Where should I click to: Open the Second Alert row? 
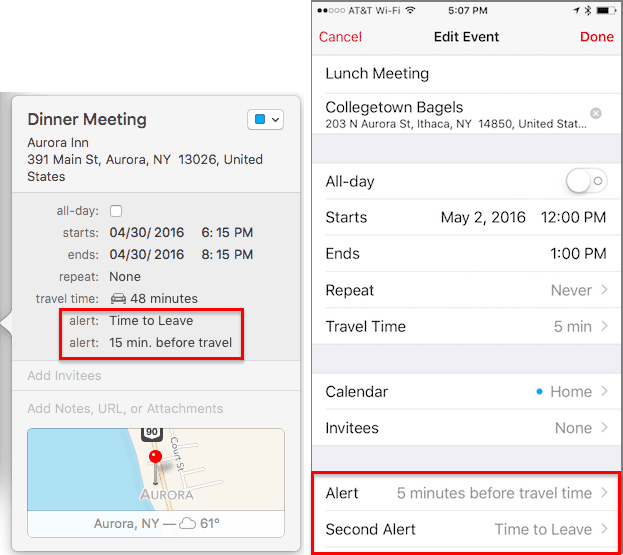click(466, 529)
